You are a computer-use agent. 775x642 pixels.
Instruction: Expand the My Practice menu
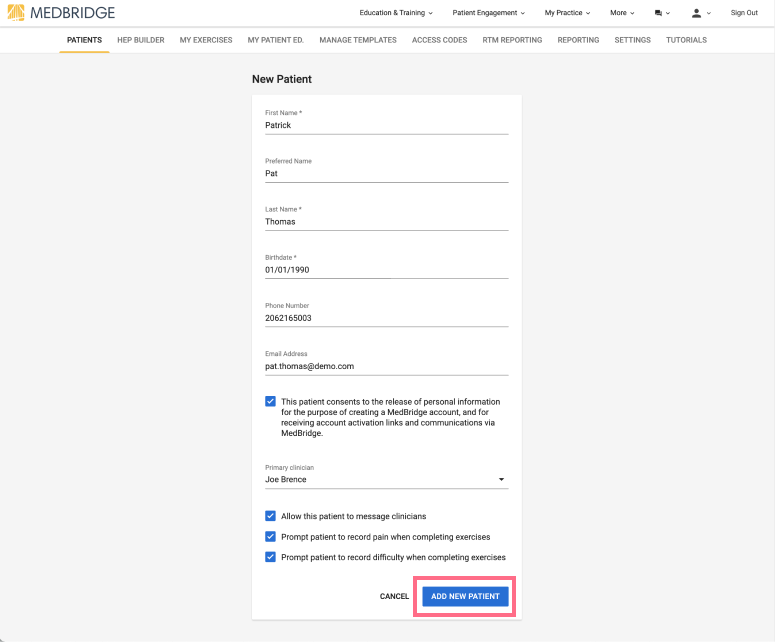coord(567,13)
